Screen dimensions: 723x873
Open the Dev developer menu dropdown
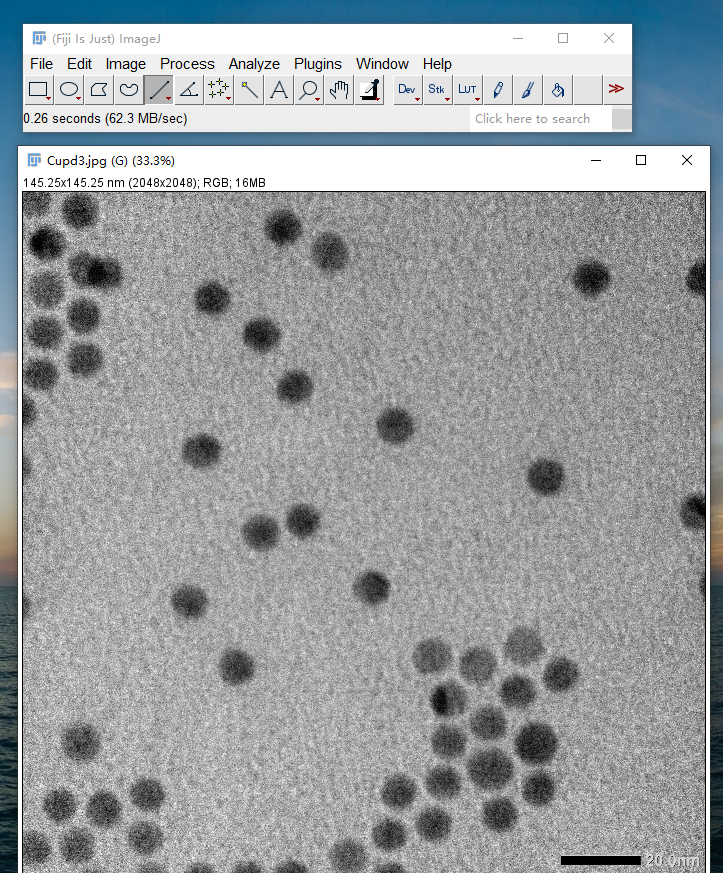click(x=407, y=90)
